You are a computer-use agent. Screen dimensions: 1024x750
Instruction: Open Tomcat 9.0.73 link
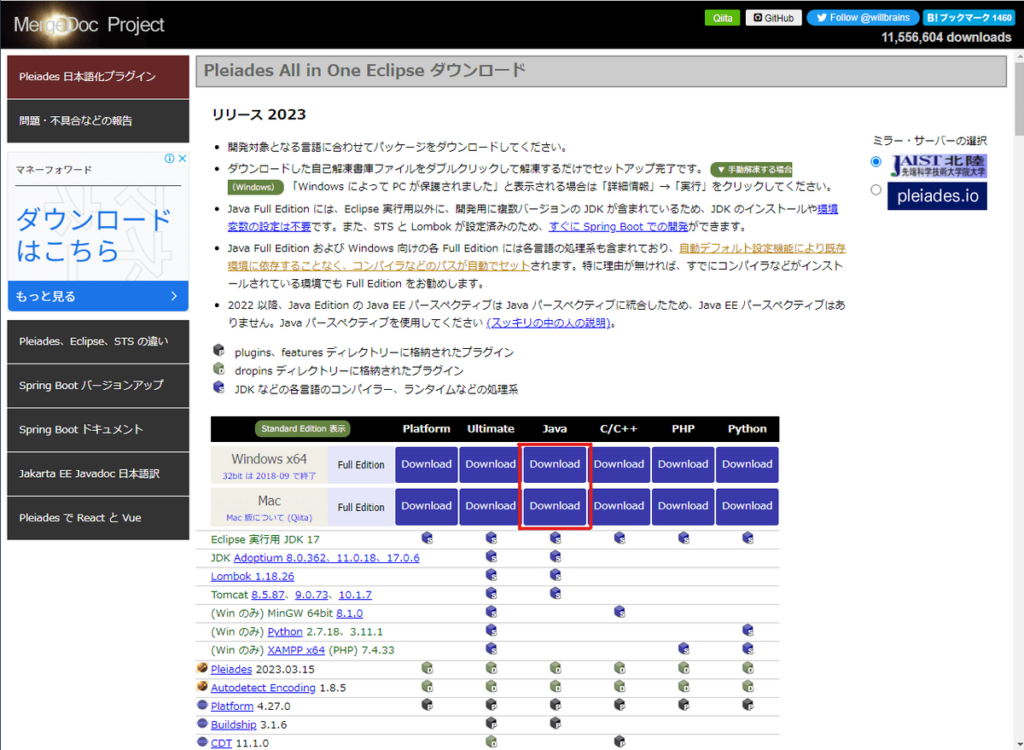312,595
